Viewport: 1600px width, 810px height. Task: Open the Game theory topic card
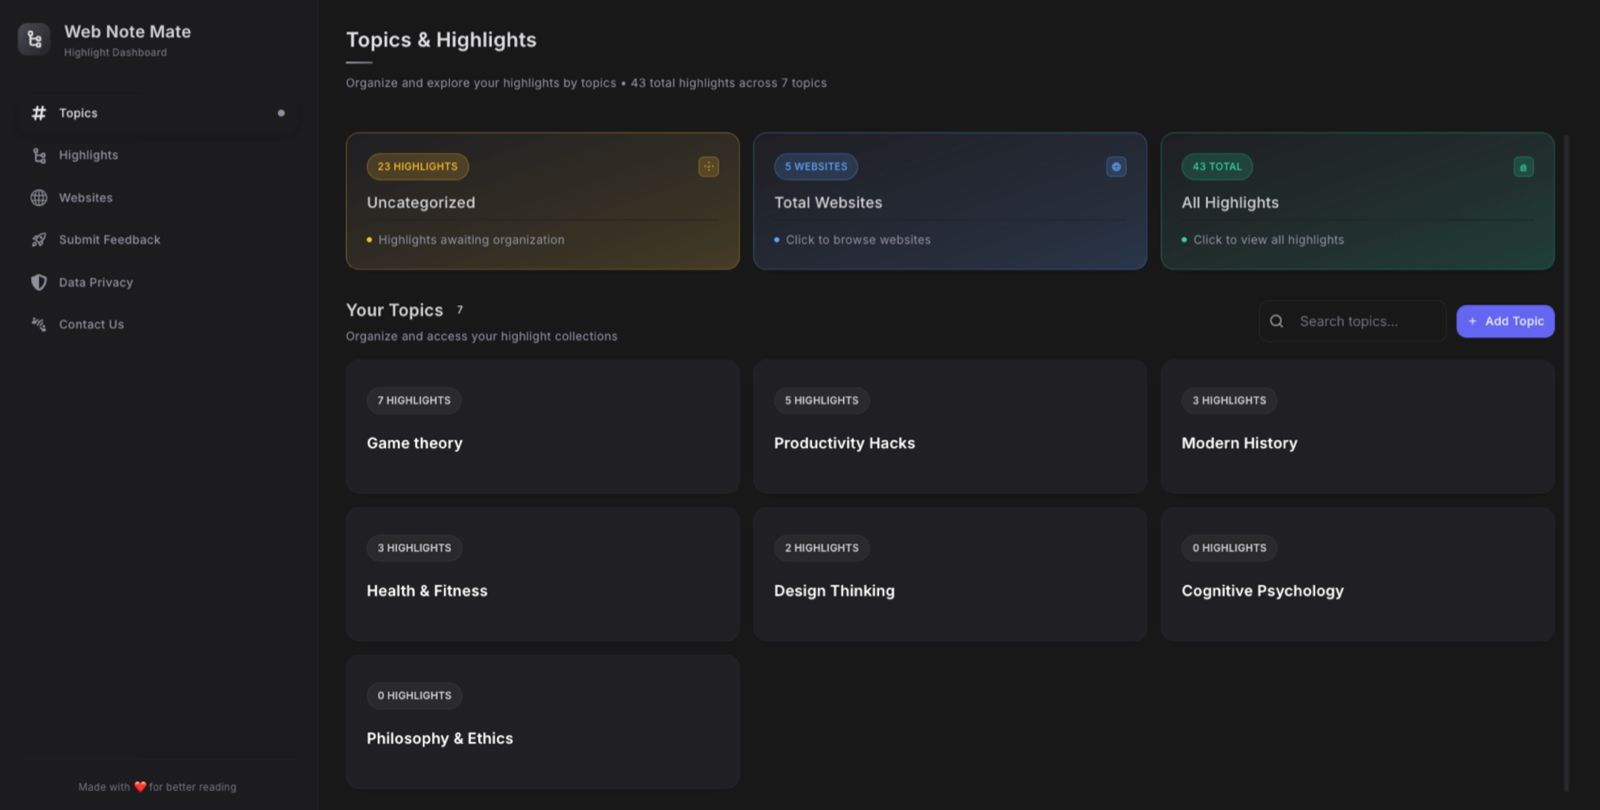tap(542, 427)
